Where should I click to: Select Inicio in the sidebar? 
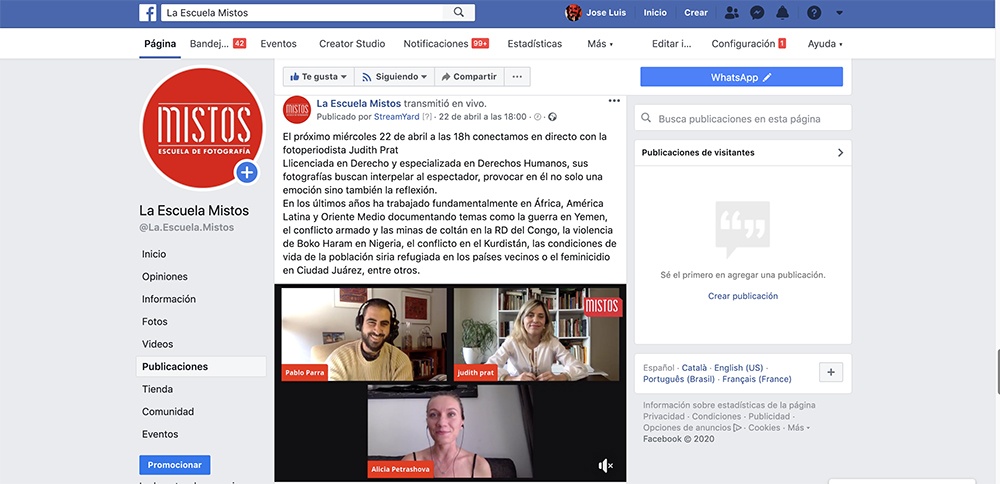[x=154, y=254]
